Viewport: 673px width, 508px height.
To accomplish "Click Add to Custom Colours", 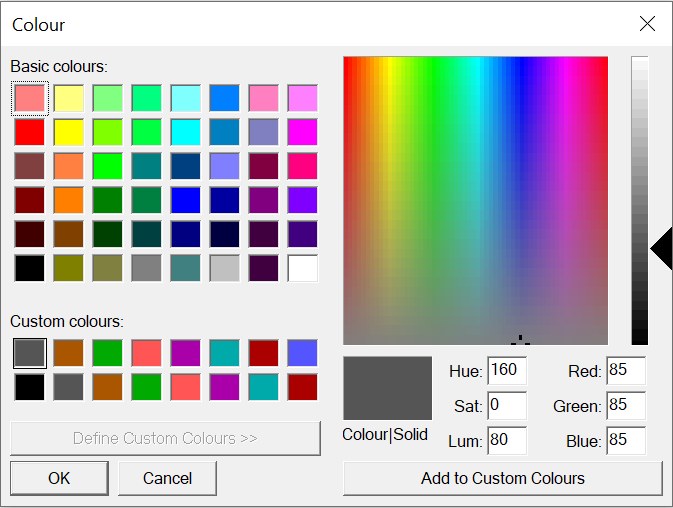I will pyautogui.click(x=503, y=478).
